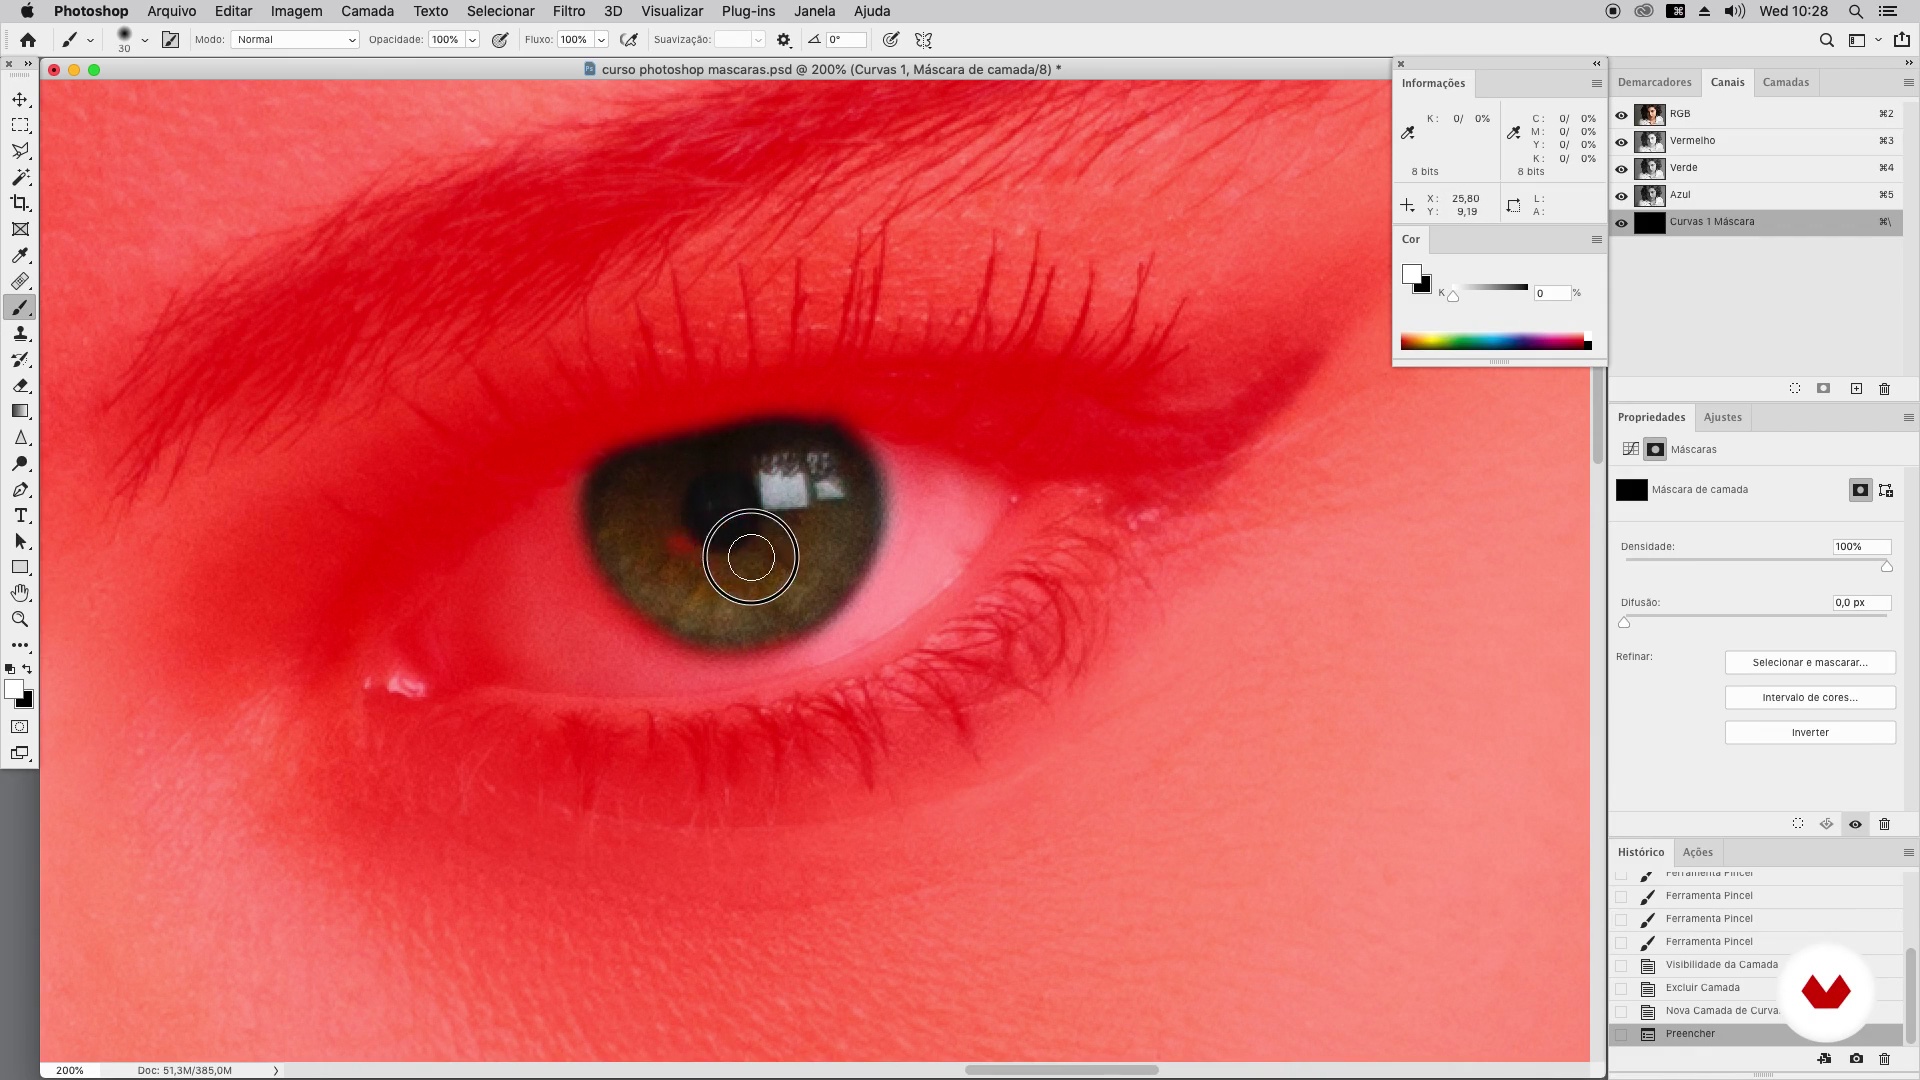The width and height of the screenshot is (1920, 1080).
Task: Open the Fluxo value dropdown
Action: pyautogui.click(x=601, y=40)
